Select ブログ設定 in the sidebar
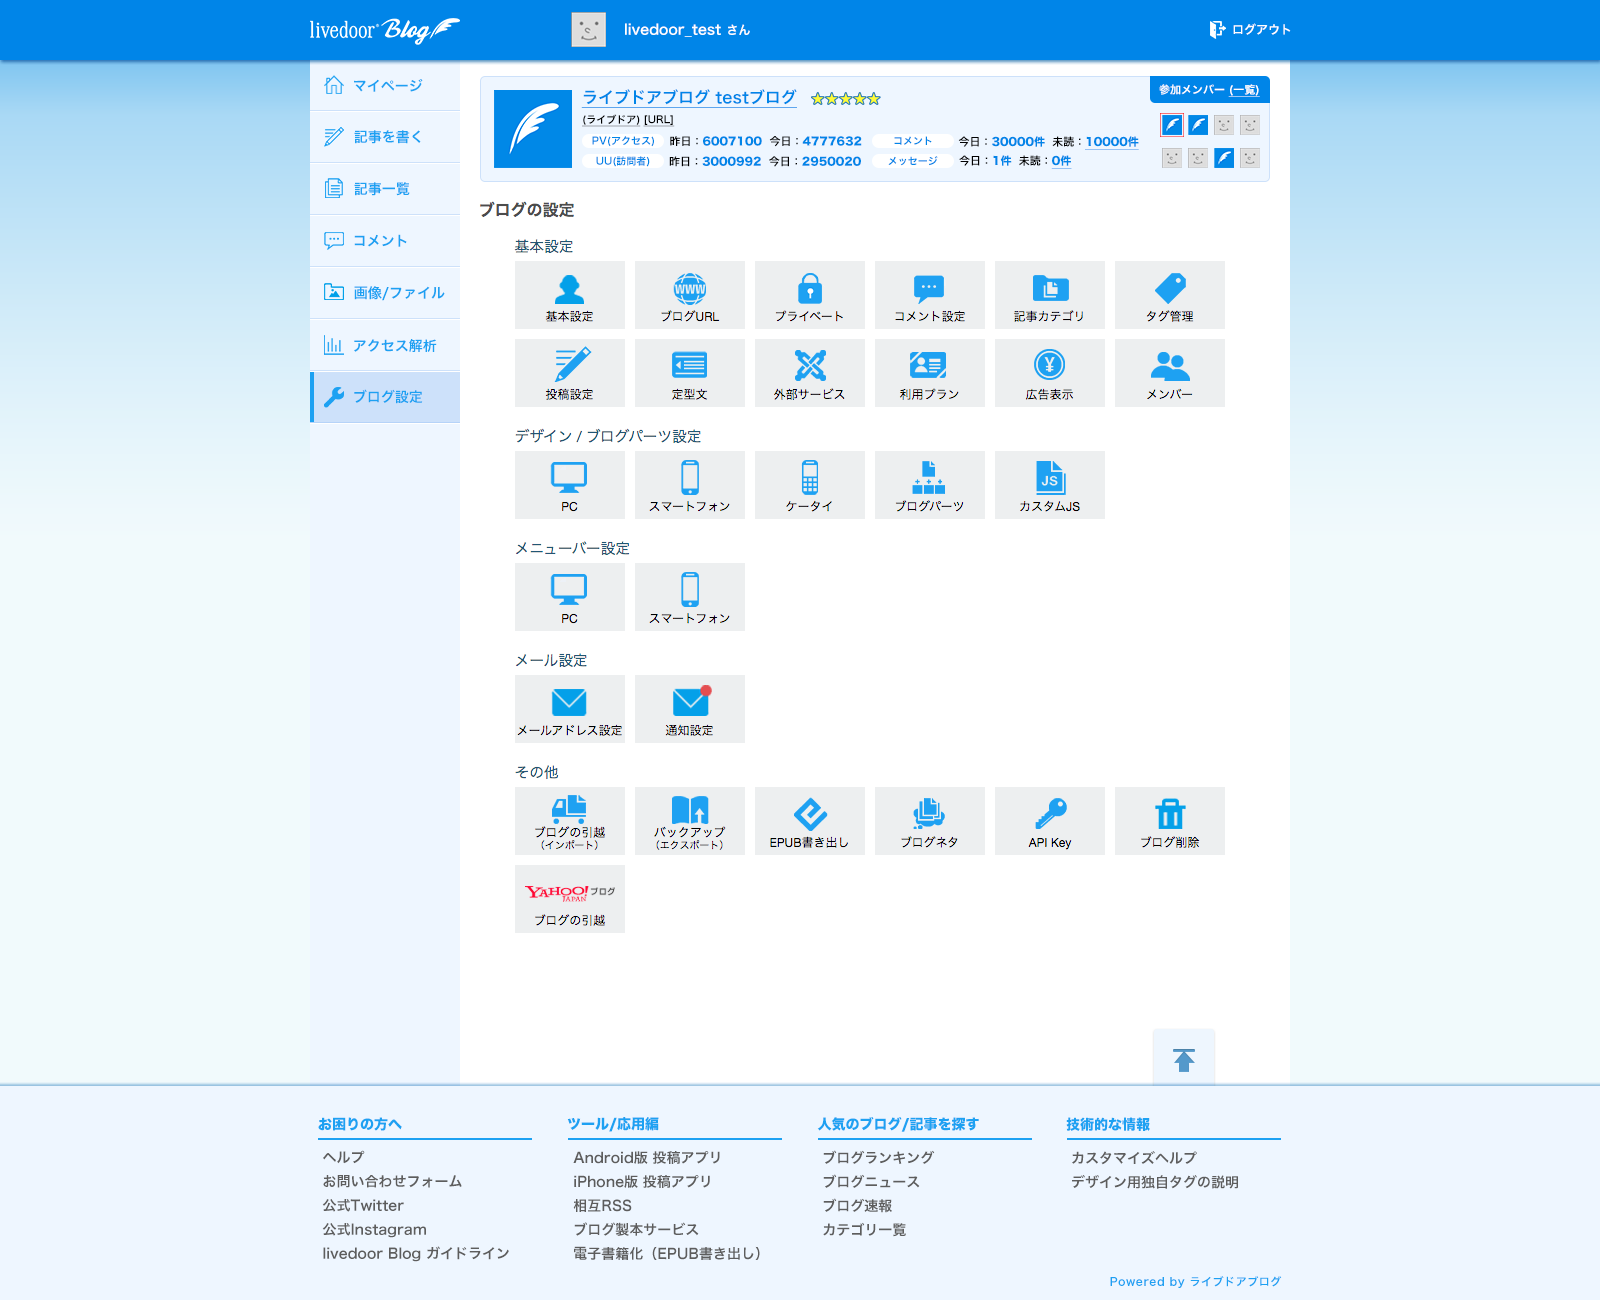Viewport: 1600px width, 1300px height. click(385, 397)
